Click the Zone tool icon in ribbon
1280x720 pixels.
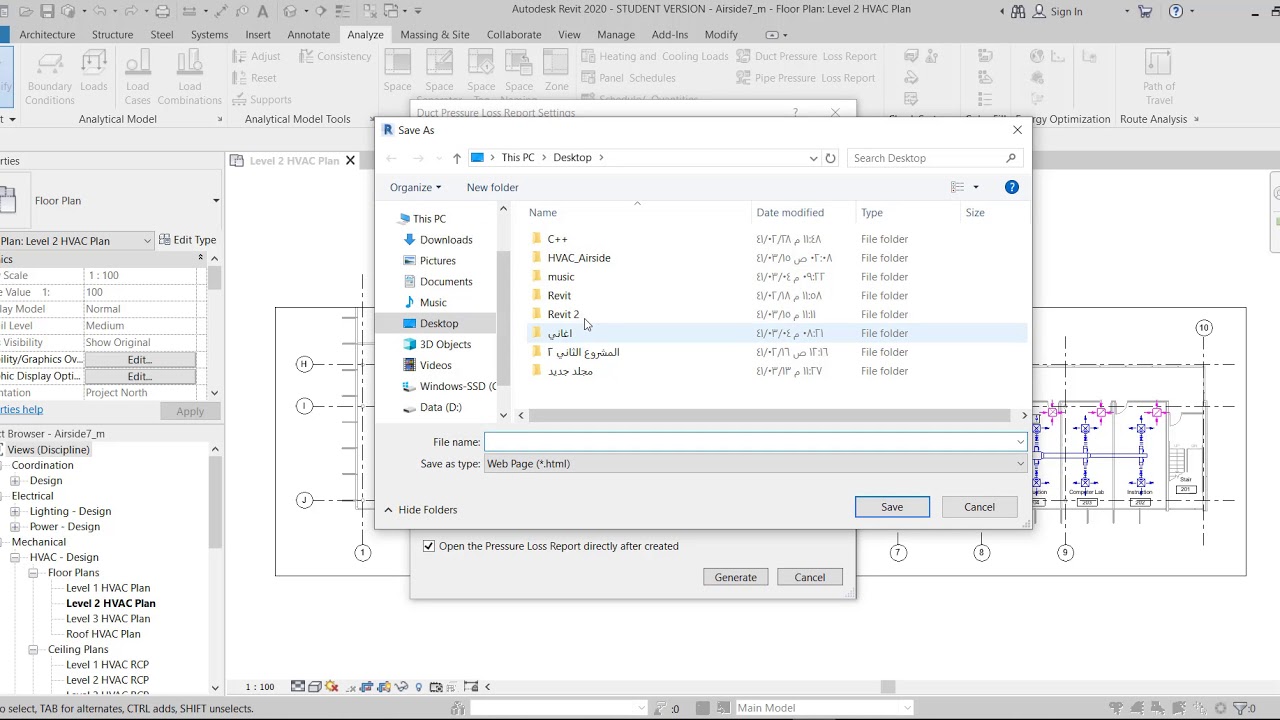[x=557, y=63]
